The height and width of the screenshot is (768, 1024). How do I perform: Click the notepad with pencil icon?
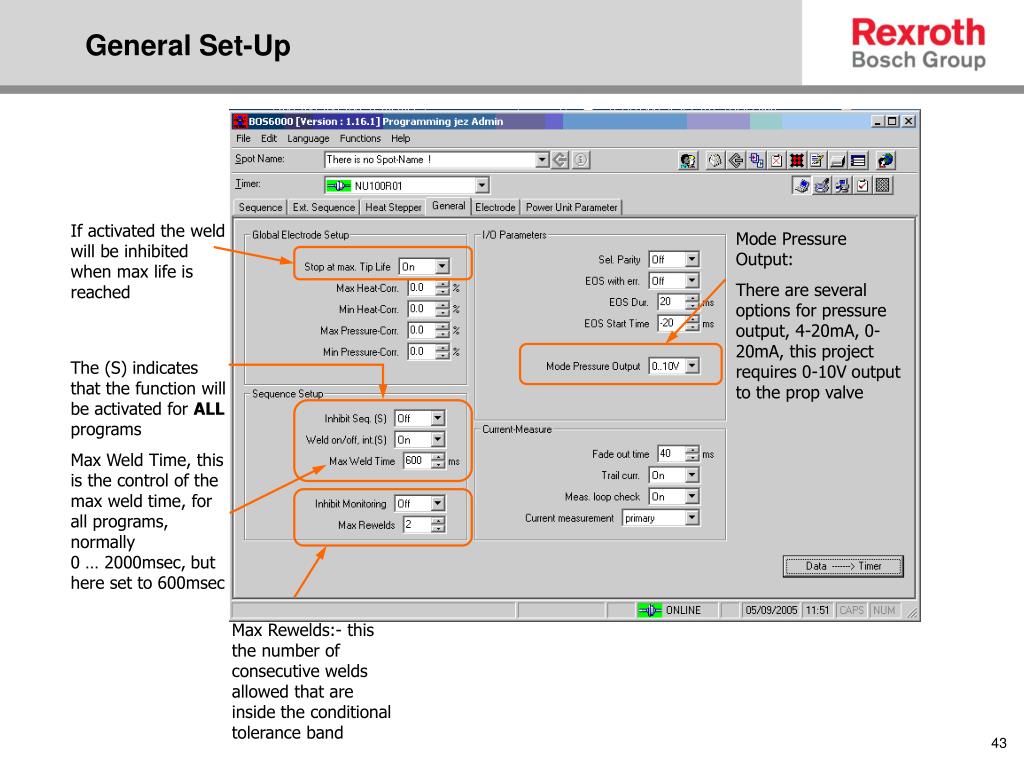tap(817, 160)
